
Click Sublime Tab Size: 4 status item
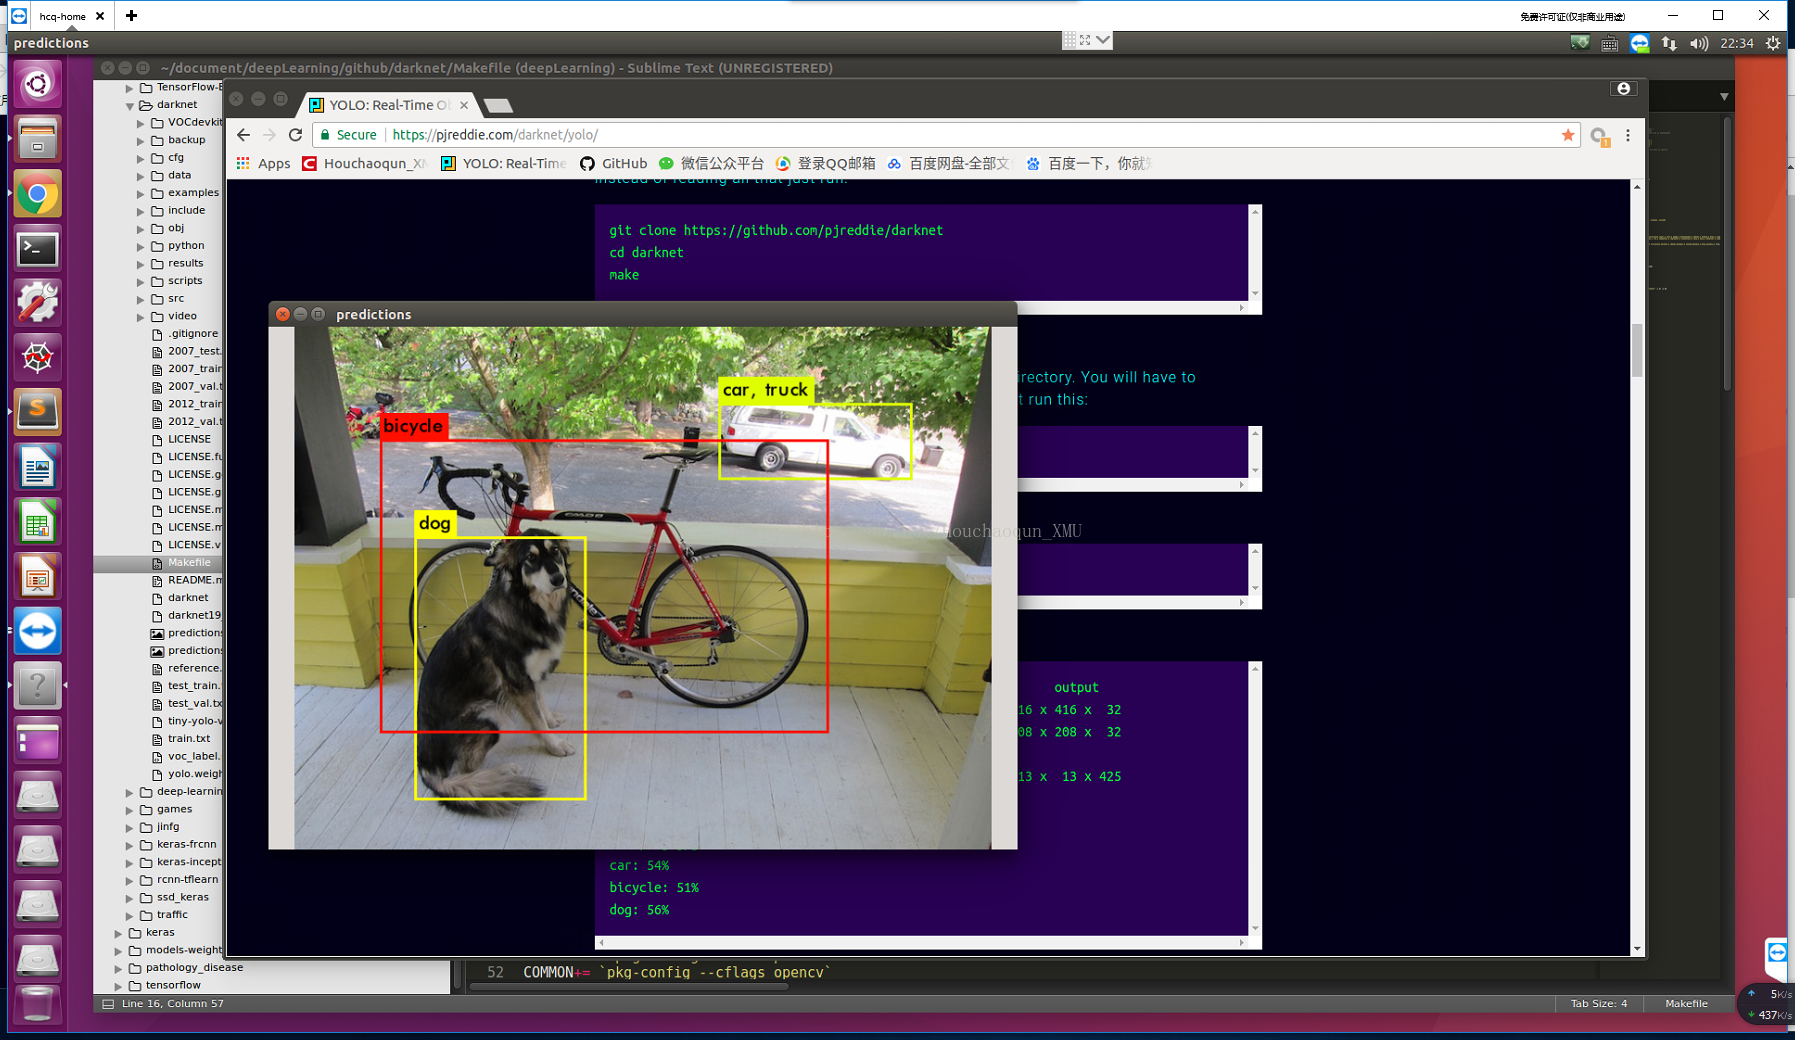[1598, 1004]
